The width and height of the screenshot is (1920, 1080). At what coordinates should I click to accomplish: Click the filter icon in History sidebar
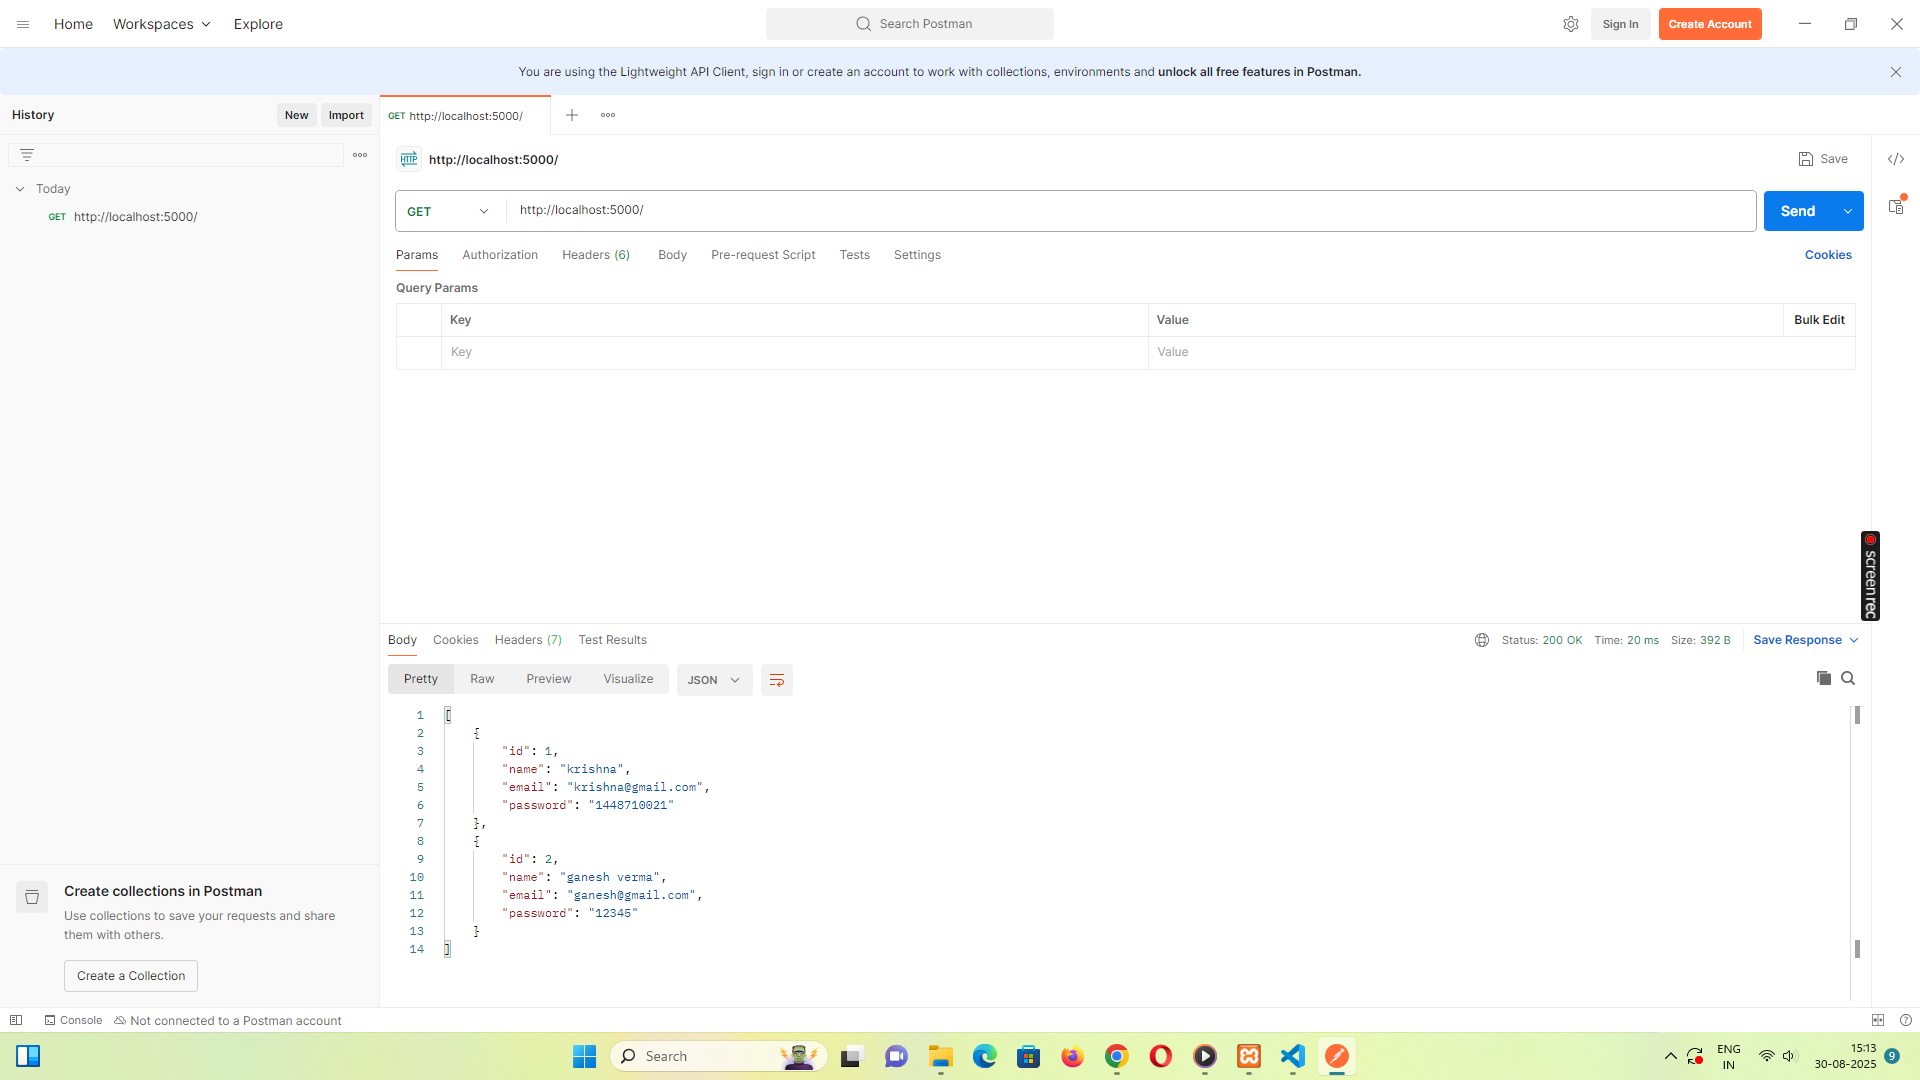coord(27,155)
